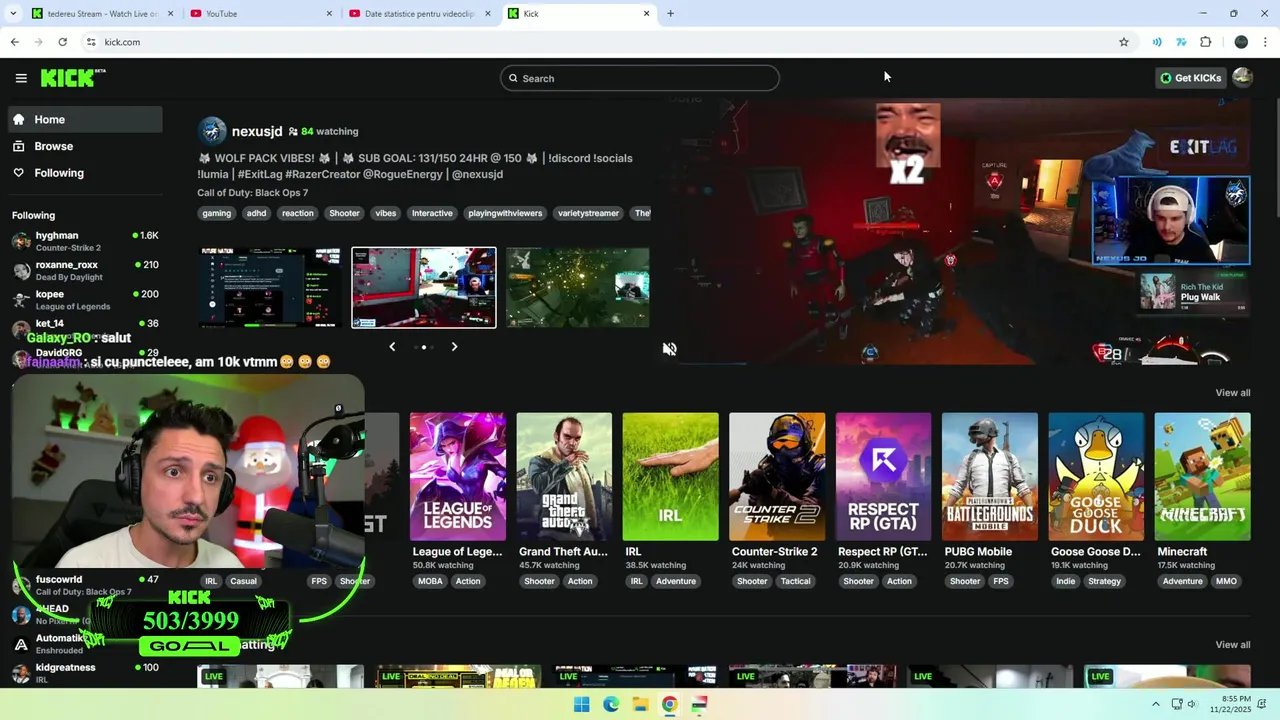Viewport: 1280px width, 720px height.
Task: Open roxanne_roxx channel in Following list
Action: (86, 271)
